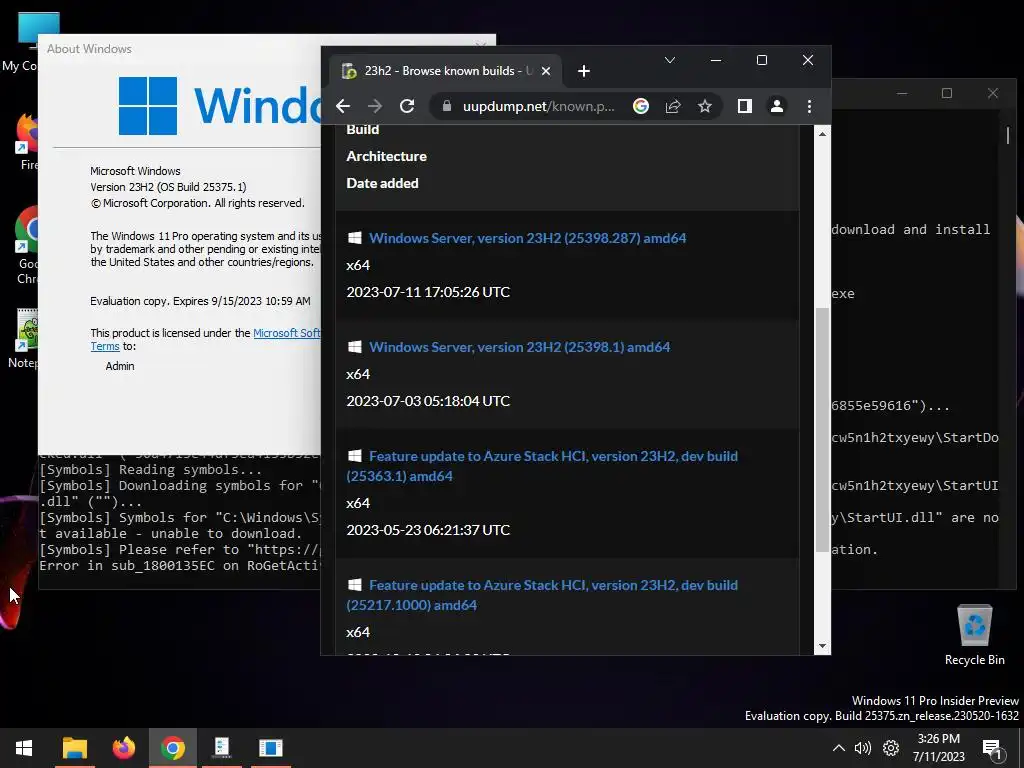
Task: Open site information lock icon
Action: 447,106
